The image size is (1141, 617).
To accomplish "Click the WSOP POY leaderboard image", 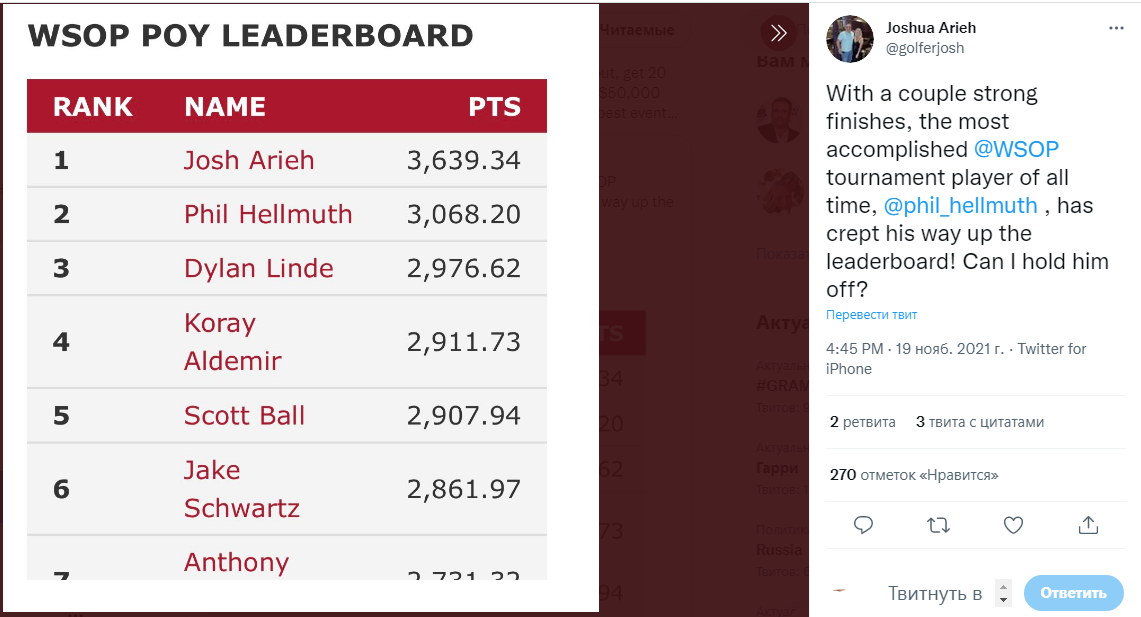I will pos(301,307).
